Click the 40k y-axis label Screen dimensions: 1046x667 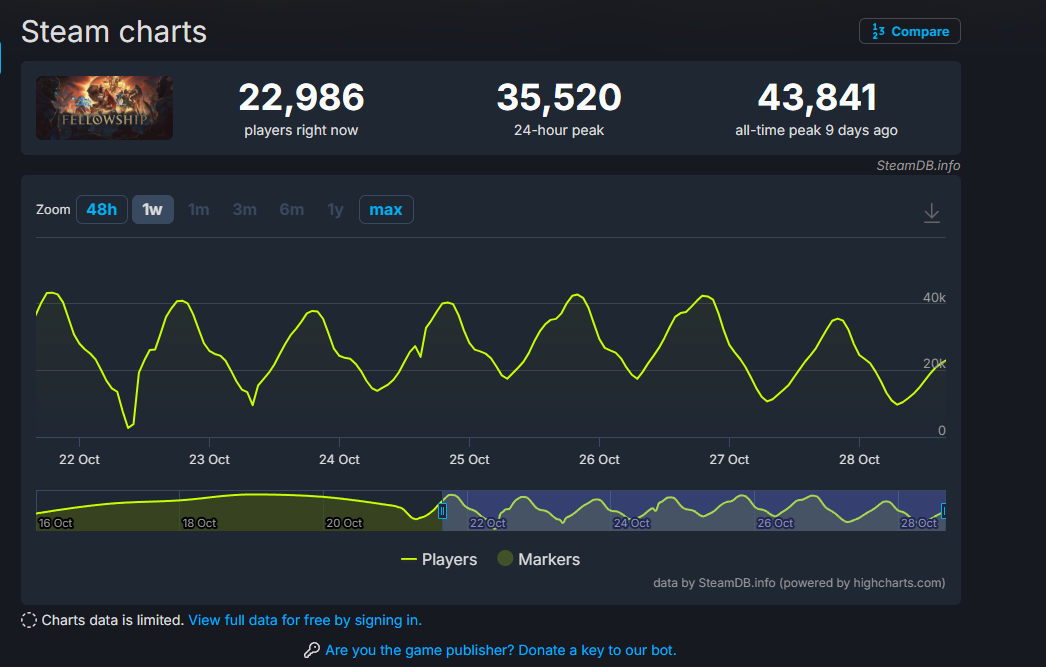[934, 297]
